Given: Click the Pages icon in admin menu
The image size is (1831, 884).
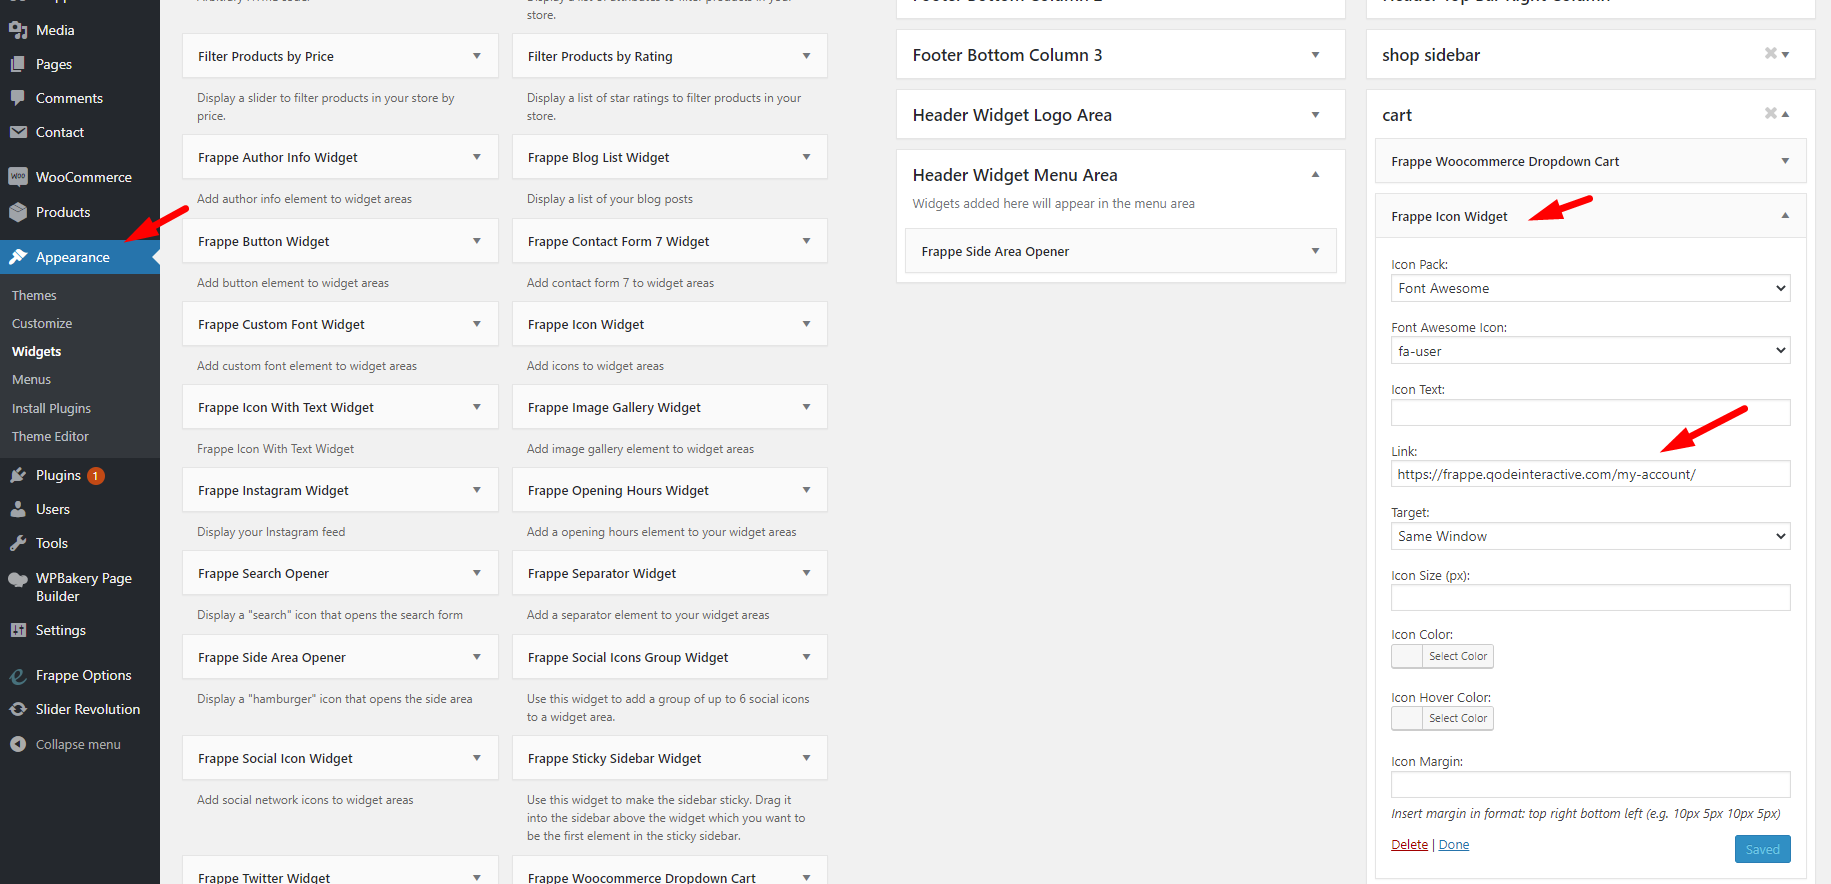Looking at the screenshot, I should [x=18, y=64].
